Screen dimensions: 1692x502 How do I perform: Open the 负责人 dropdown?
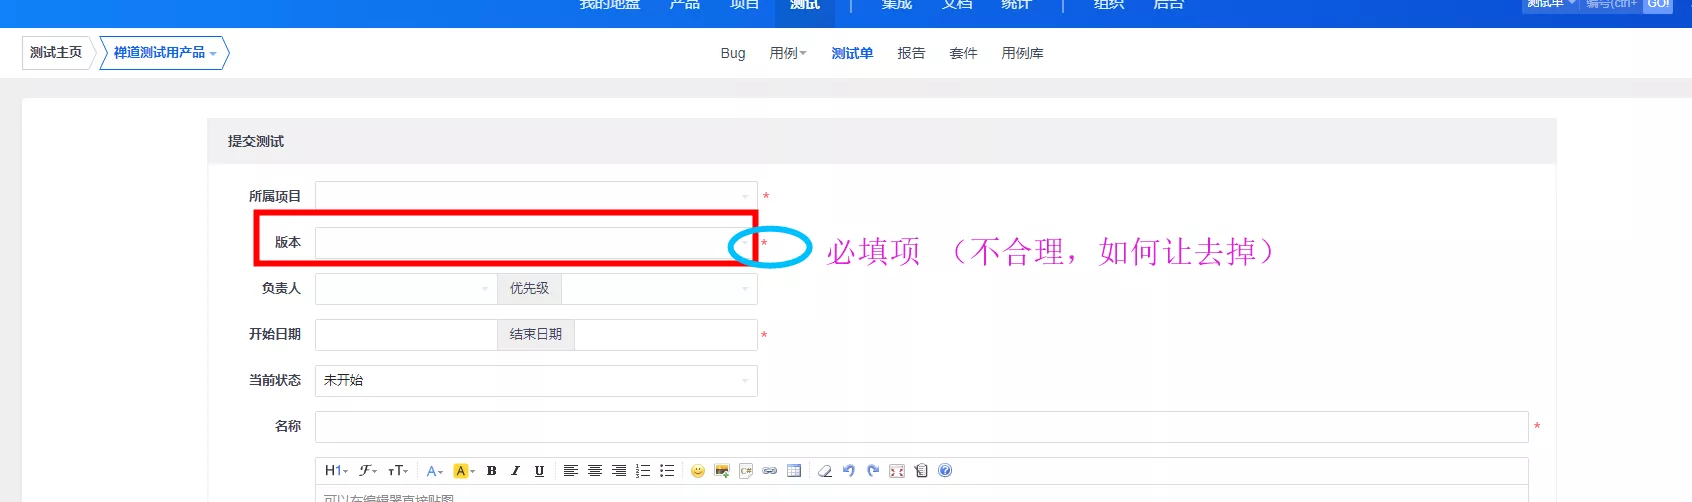pyautogui.click(x=406, y=289)
